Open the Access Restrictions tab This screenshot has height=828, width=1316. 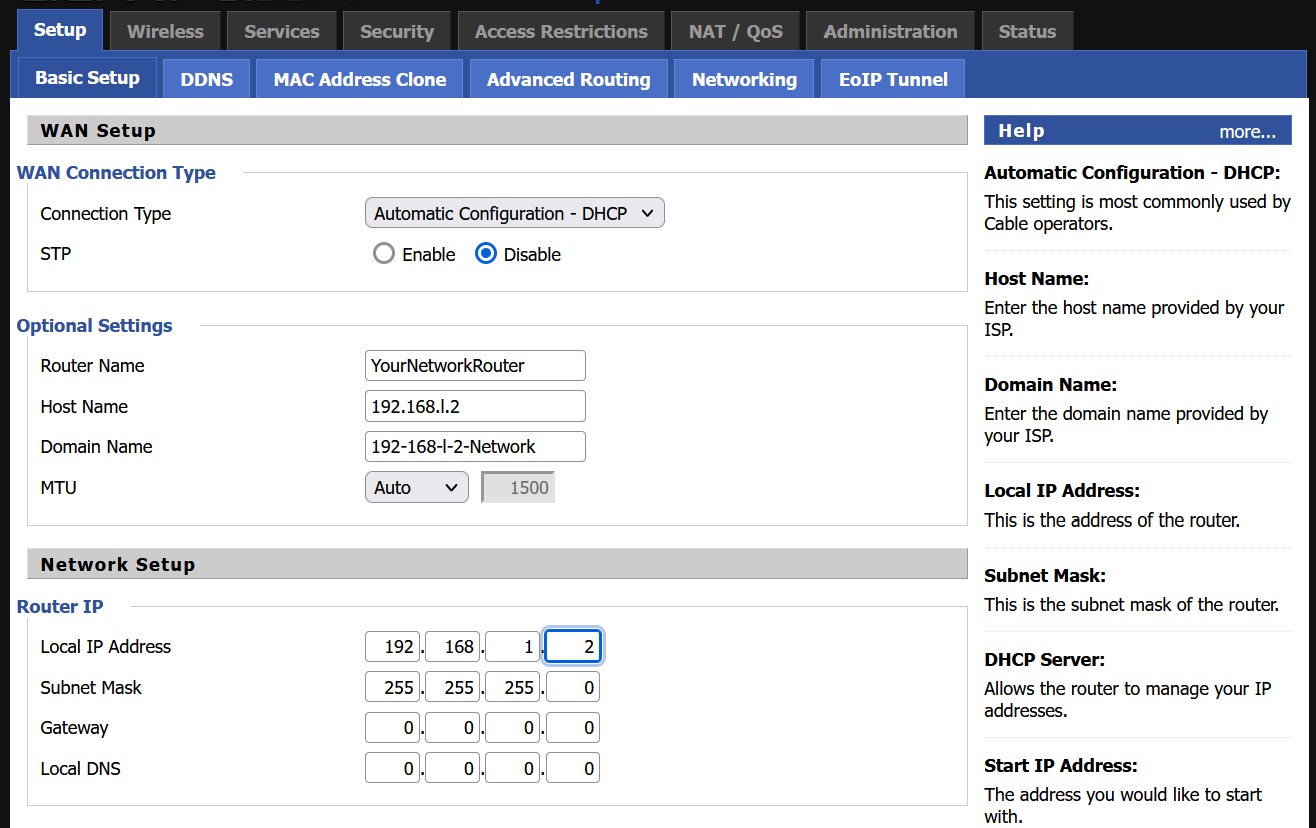(x=561, y=31)
